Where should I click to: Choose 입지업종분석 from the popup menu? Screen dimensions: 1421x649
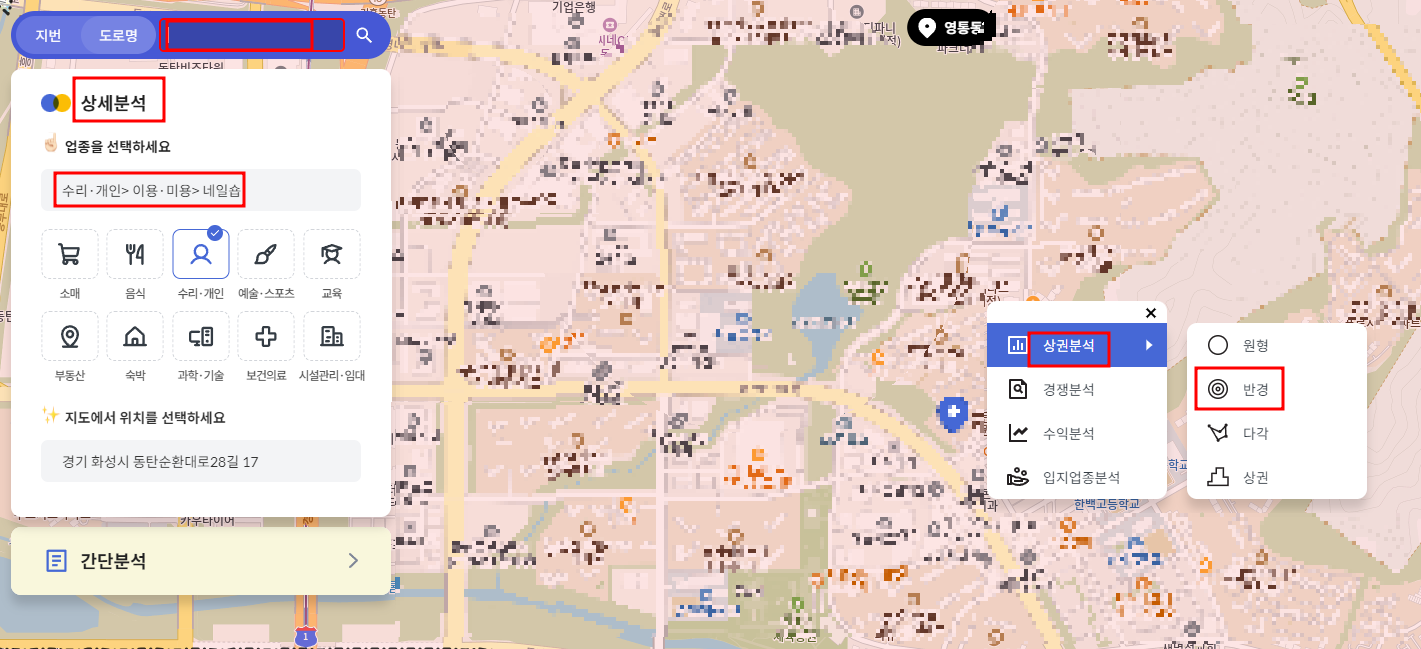coord(1076,477)
